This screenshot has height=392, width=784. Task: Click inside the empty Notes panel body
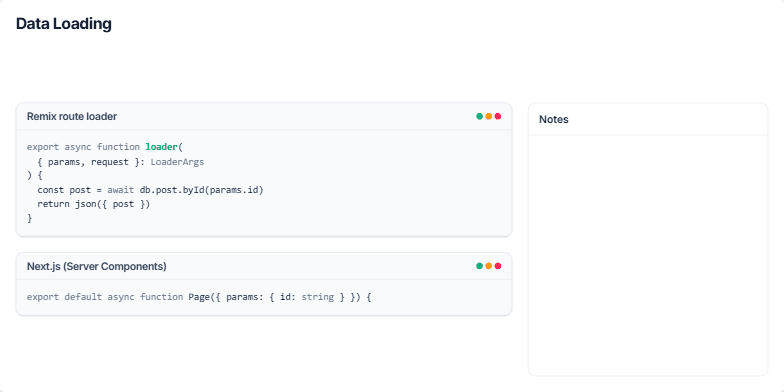pos(648,255)
